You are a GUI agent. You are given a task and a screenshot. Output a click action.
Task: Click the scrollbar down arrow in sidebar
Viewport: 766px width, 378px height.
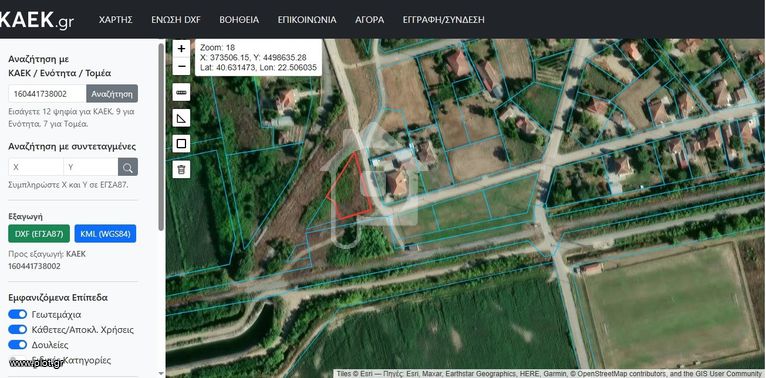pos(162,374)
